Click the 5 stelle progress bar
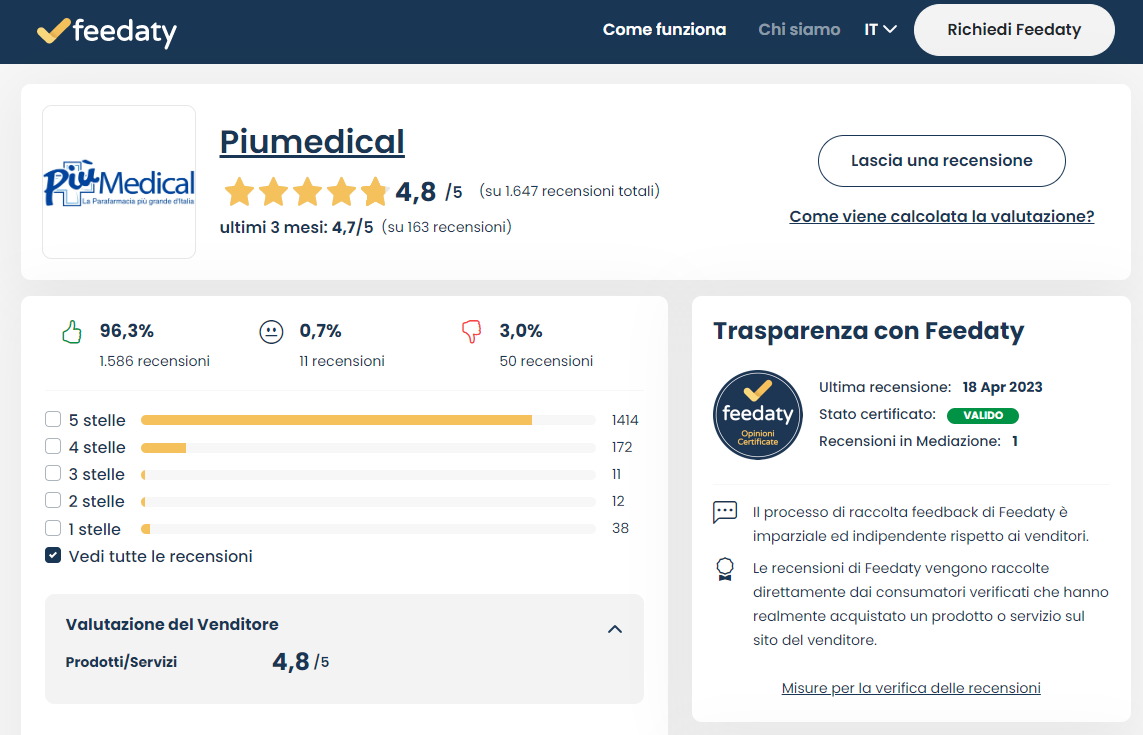This screenshot has width=1143, height=735. 368,420
